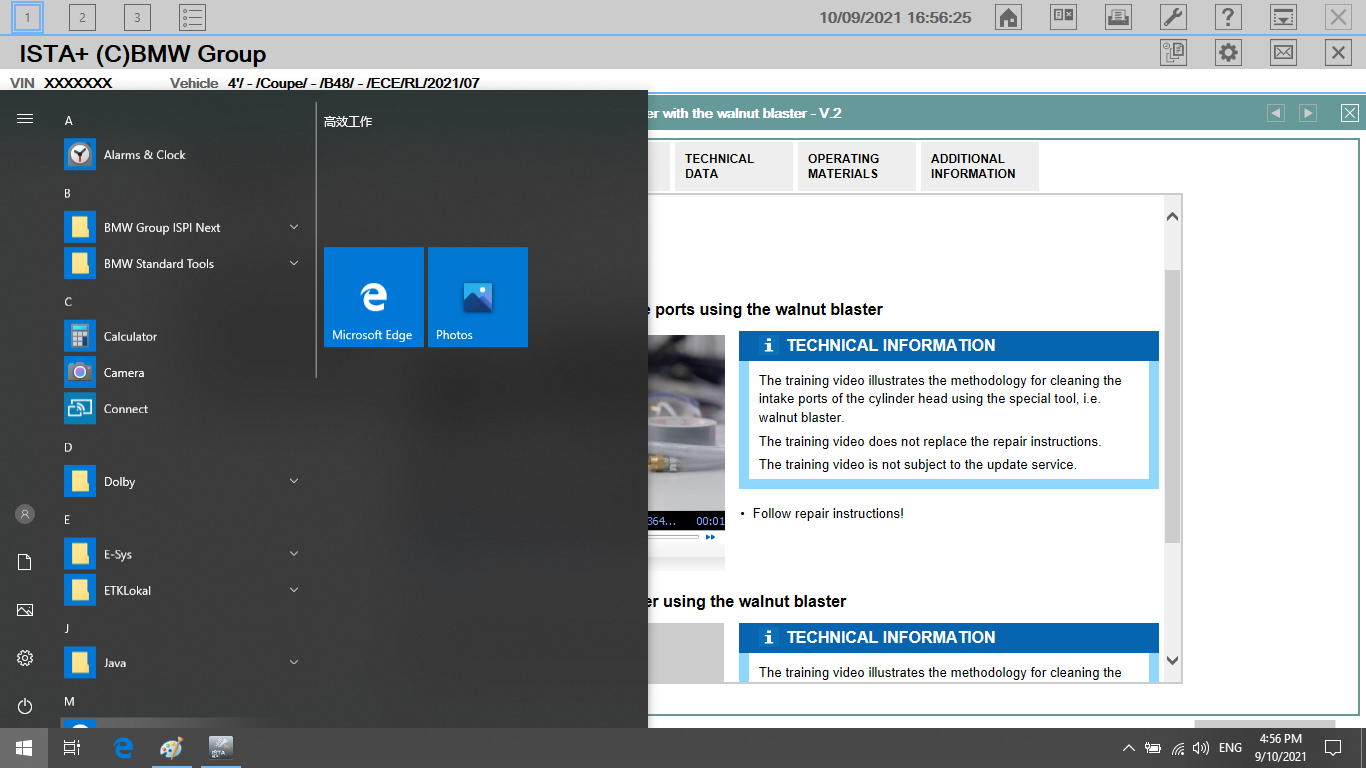Click document scrollbar up arrow
The width and height of the screenshot is (1366, 768).
tap(1173, 216)
